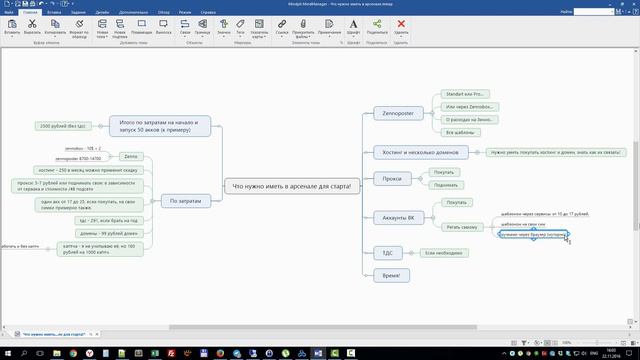Collapse the По затратам branch subtopics

[153, 201]
